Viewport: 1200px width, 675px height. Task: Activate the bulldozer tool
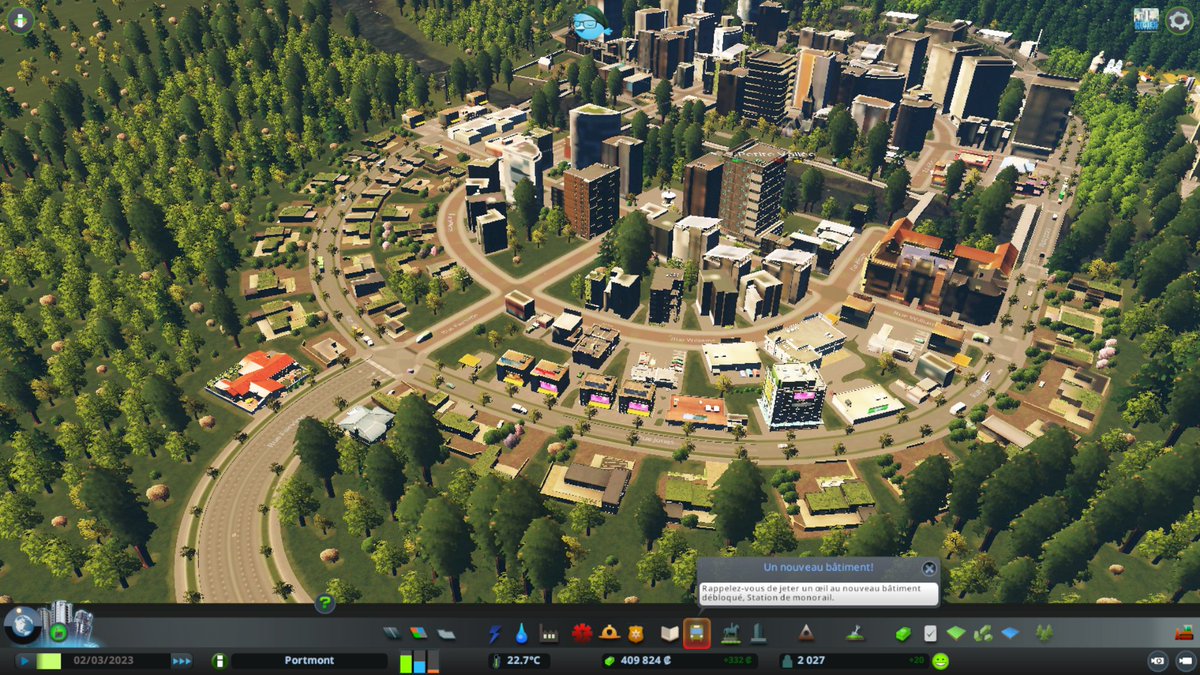point(1184,633)
